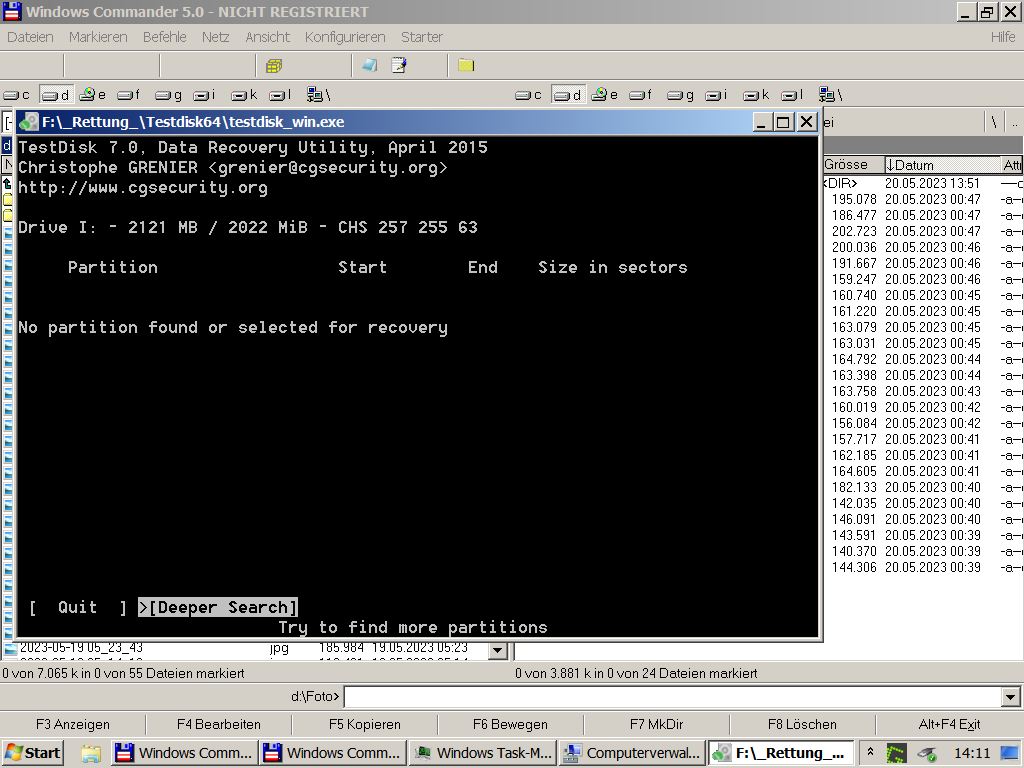This screenshot has width=1024, height=768.
Task: Open the Windows Start menu
Action: point(33,753)
